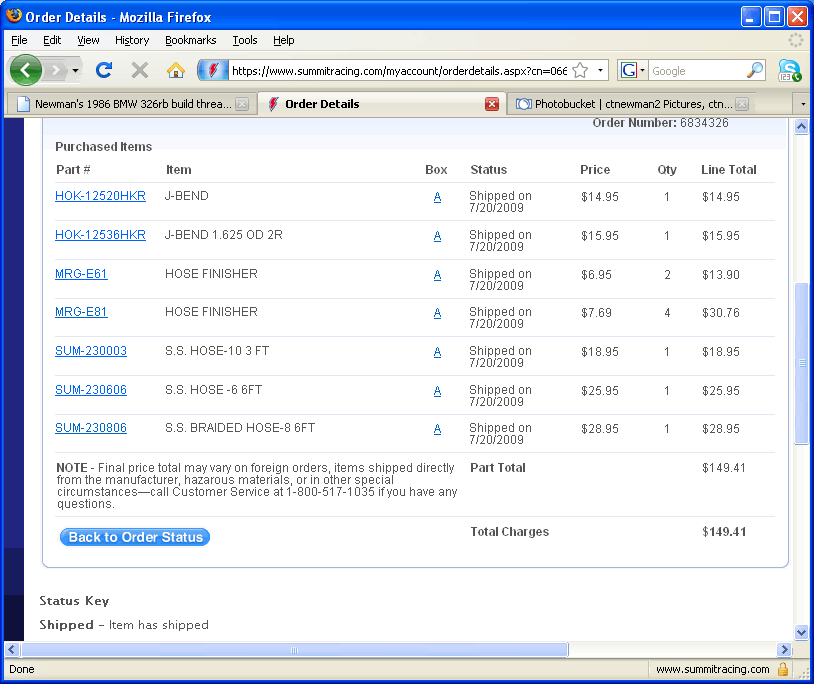Screen dimensions: 814x684
Task: Click Box A link for S.S. HOSE-10 3 FT
Action: (x=437, y=352)
